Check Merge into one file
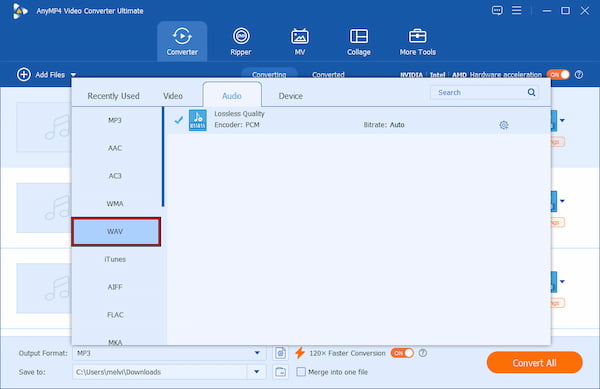Viewport: 600px width, 389px height. point(301,372)
